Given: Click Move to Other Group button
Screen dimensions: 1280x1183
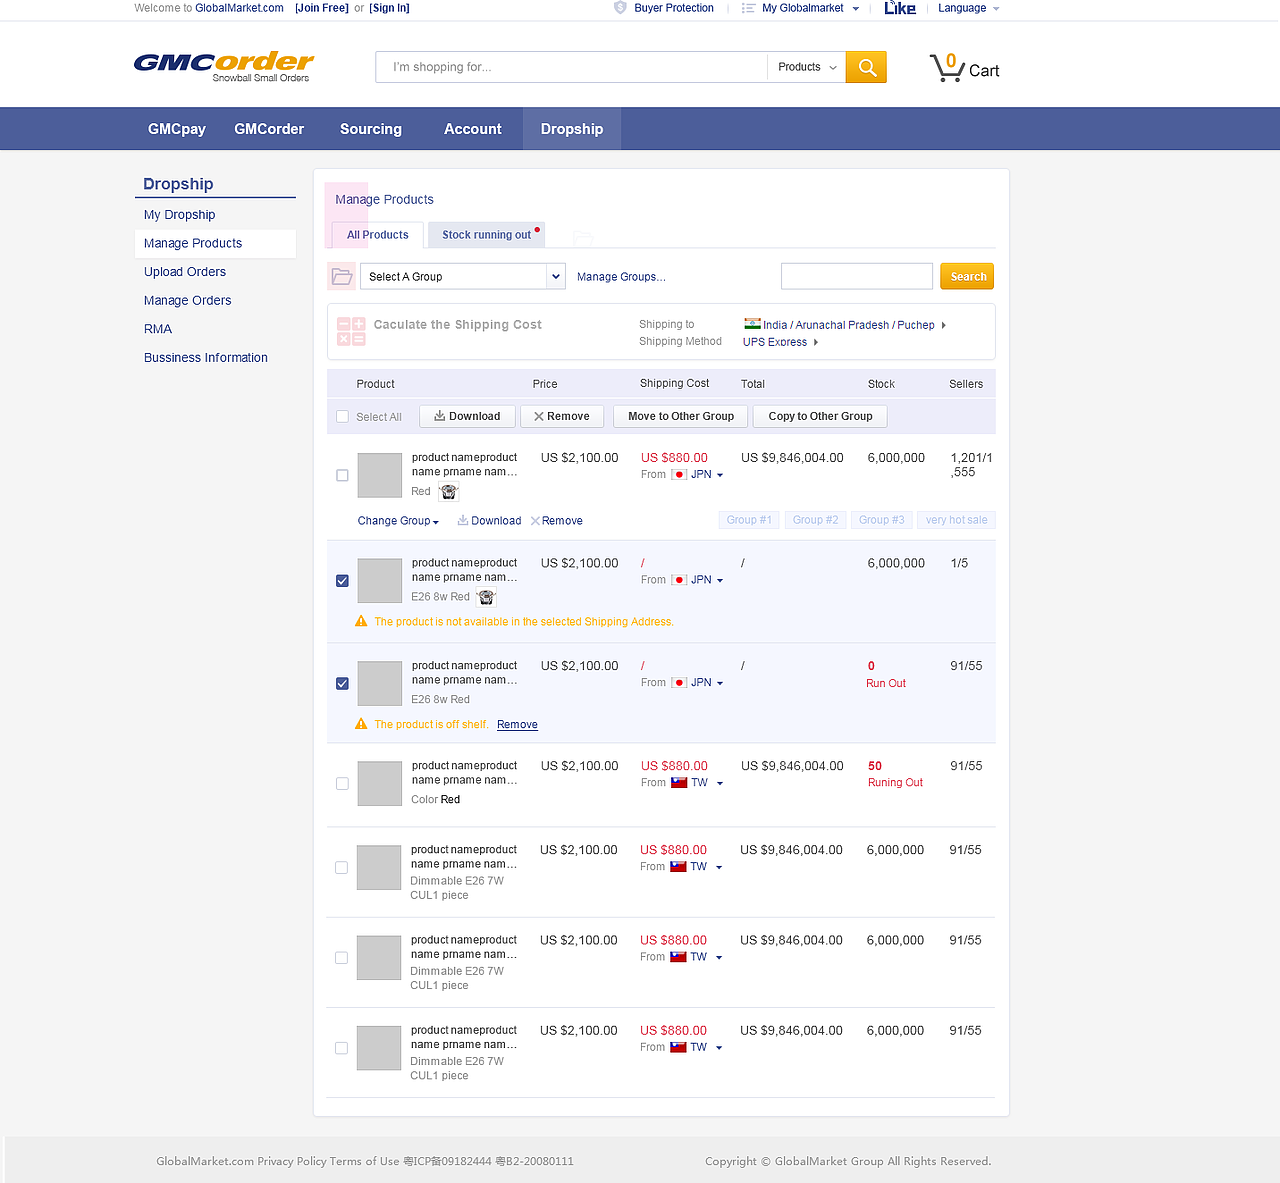Looking at the screenshot, I should 681,416.
